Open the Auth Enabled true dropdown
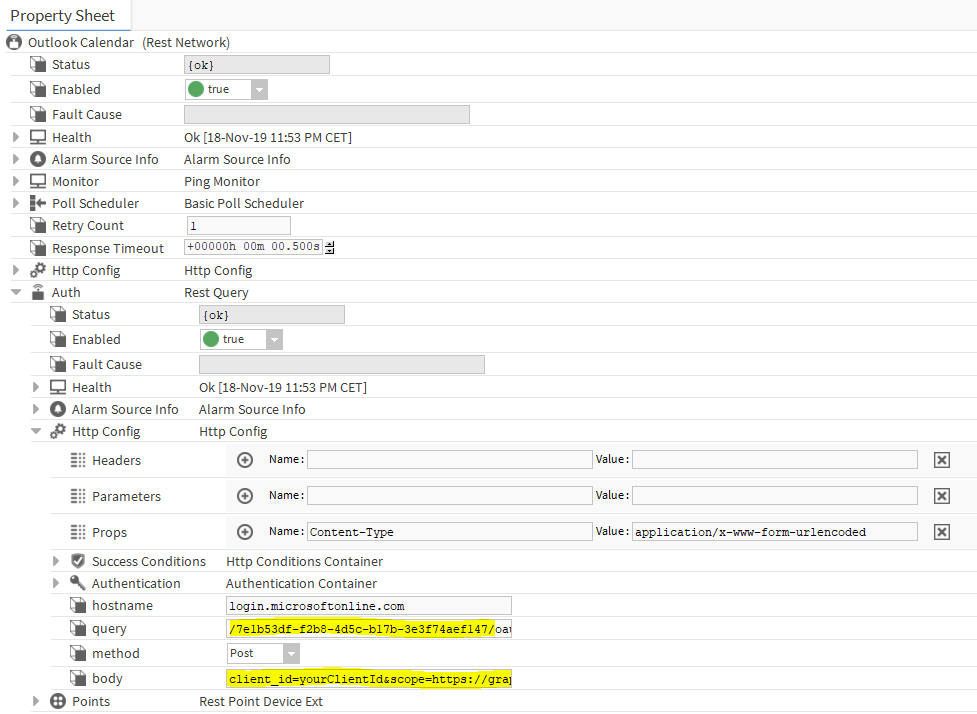The height and width of the screenshot is (714, 977). [x=274, y=339]
